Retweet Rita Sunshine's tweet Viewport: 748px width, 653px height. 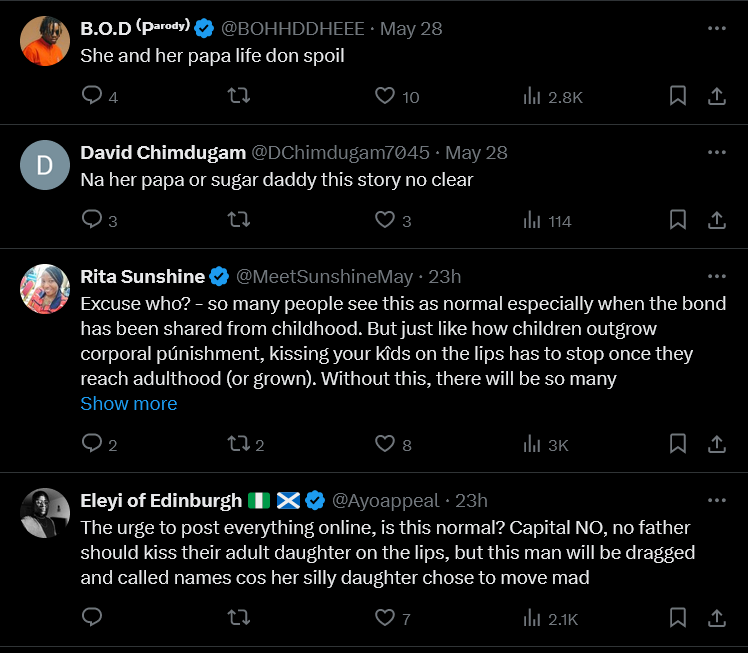pos(238,444)
